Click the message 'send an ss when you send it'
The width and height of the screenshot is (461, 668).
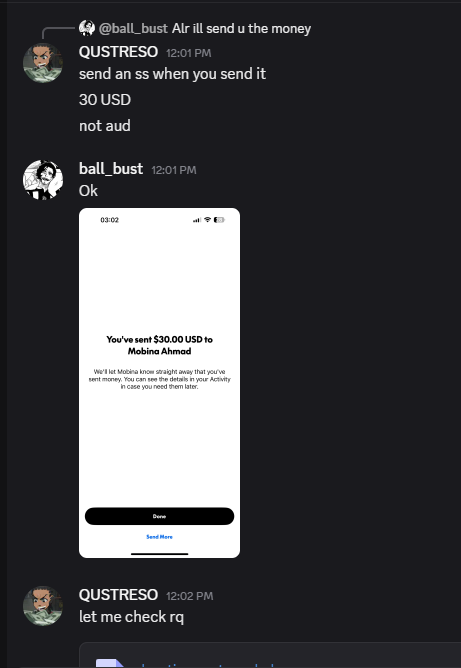coord(173,74)
